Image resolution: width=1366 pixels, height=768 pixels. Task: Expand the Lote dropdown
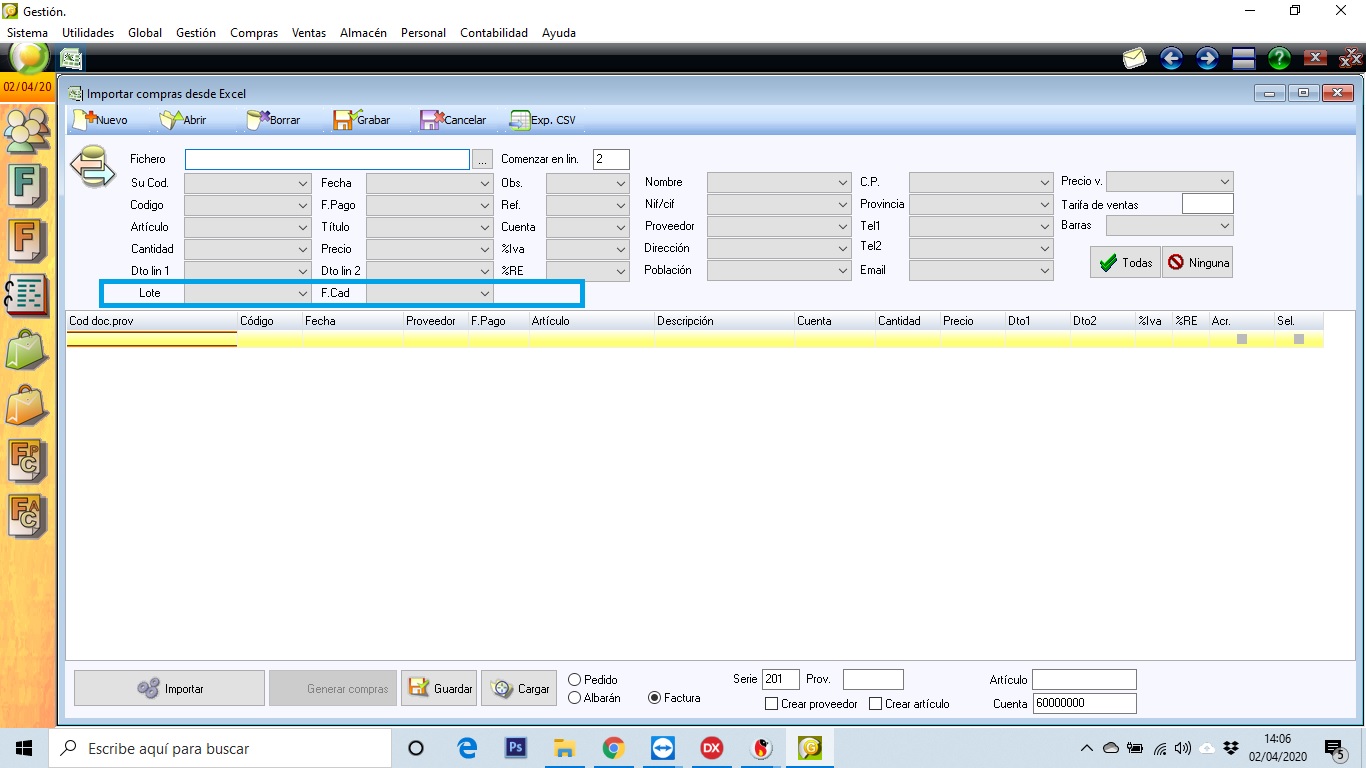(x=248, y=293)
